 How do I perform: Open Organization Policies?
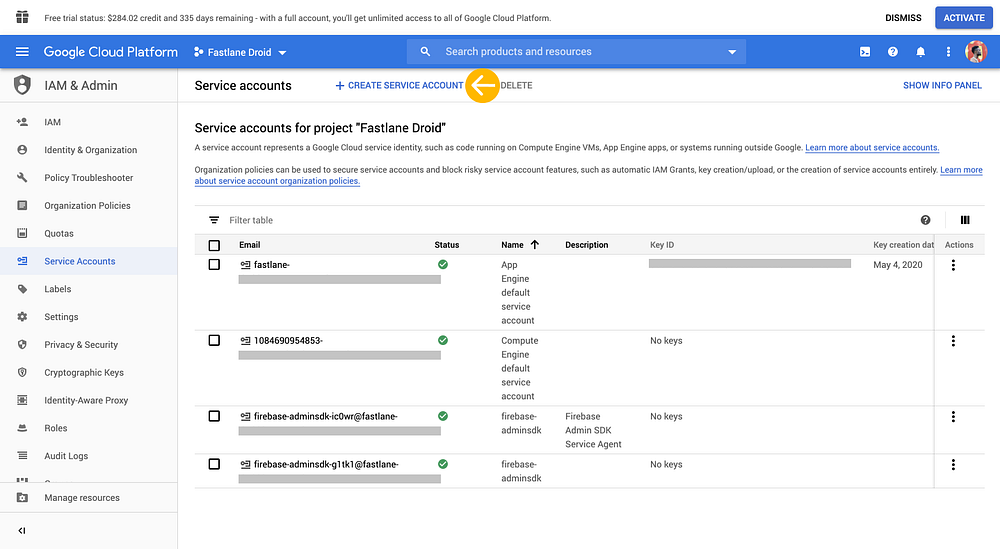[87, 205]
